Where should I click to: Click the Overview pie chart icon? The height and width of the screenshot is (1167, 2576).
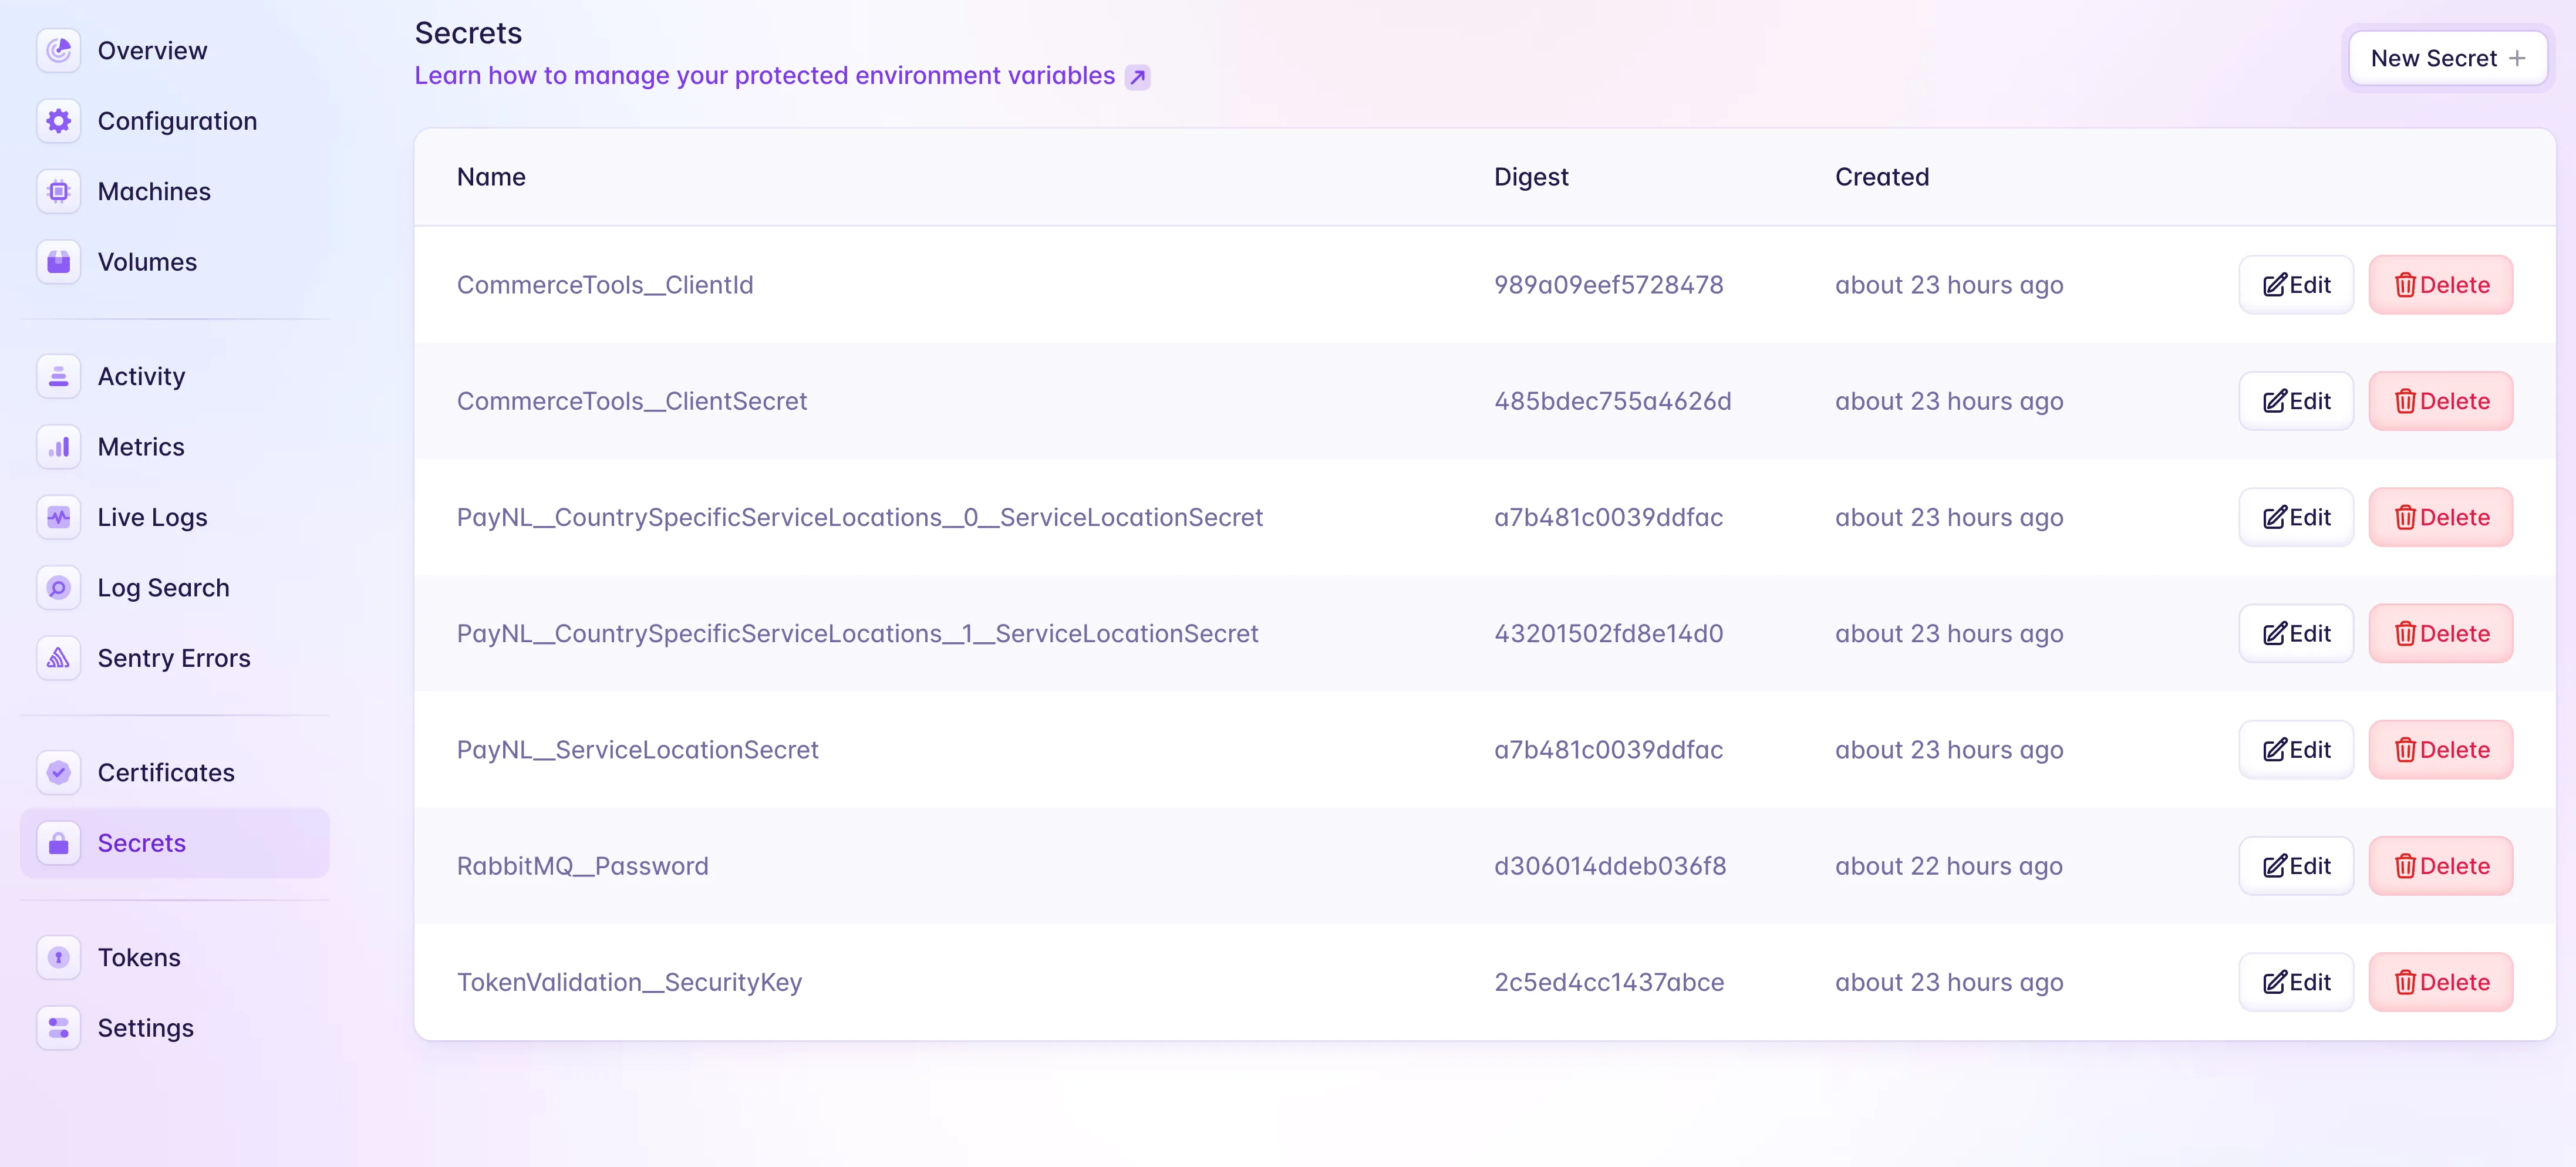[x=59, y=50]
